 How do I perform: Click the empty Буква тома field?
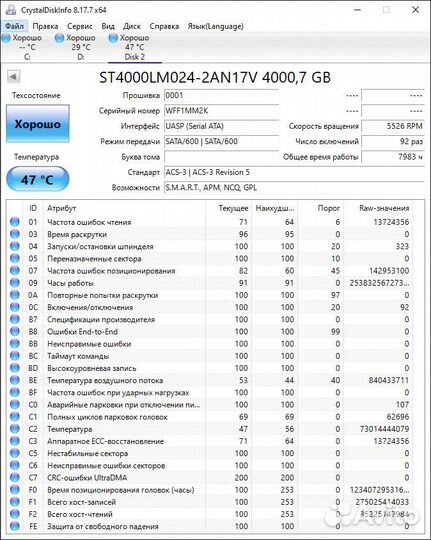coord(221,157)
